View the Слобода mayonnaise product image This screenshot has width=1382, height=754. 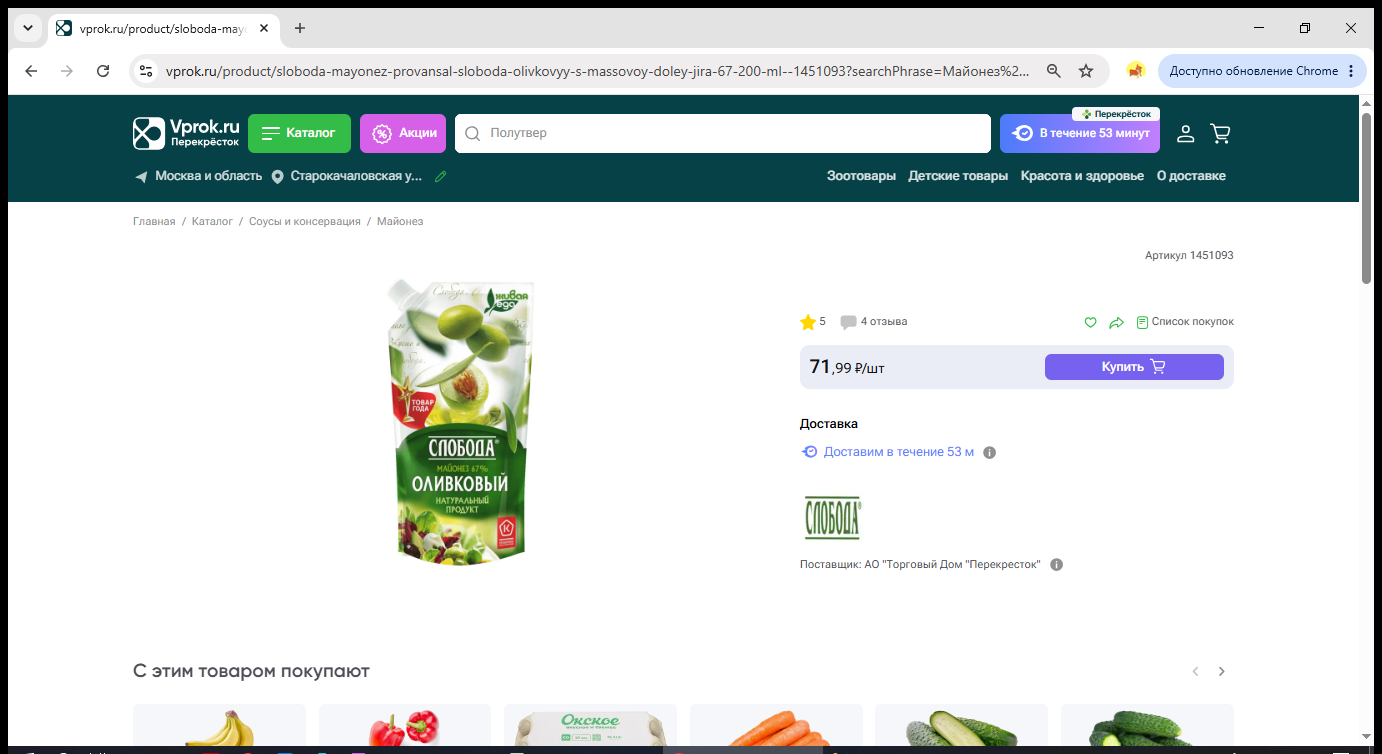460,420
